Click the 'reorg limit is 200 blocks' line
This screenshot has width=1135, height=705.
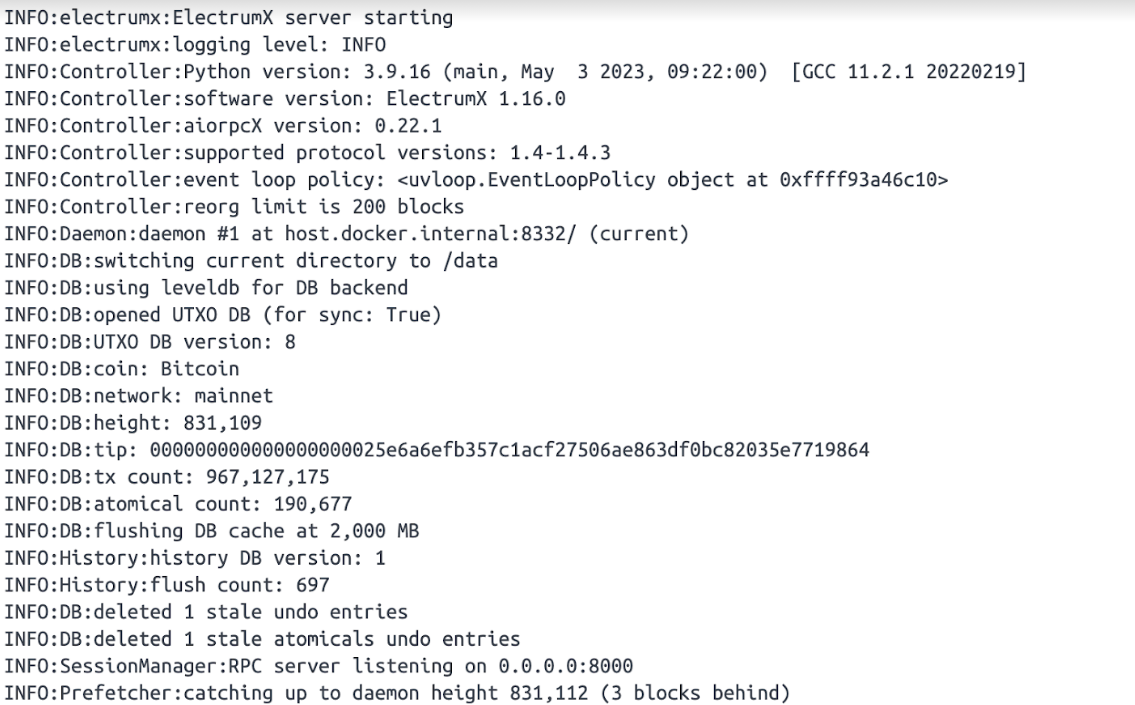[x=234, y=207]
